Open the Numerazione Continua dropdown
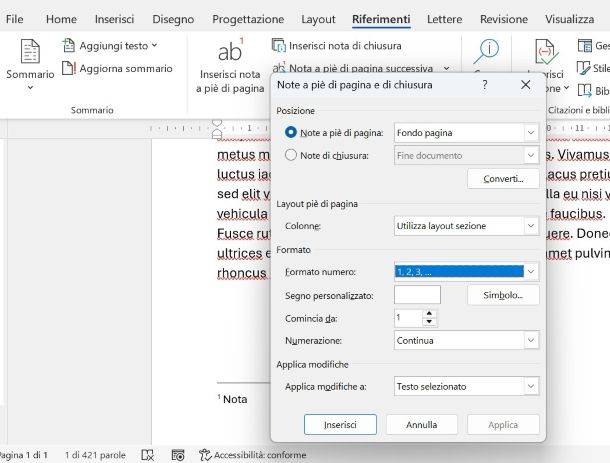The width and height of the screenshot is (610, 463). [531, 340]
